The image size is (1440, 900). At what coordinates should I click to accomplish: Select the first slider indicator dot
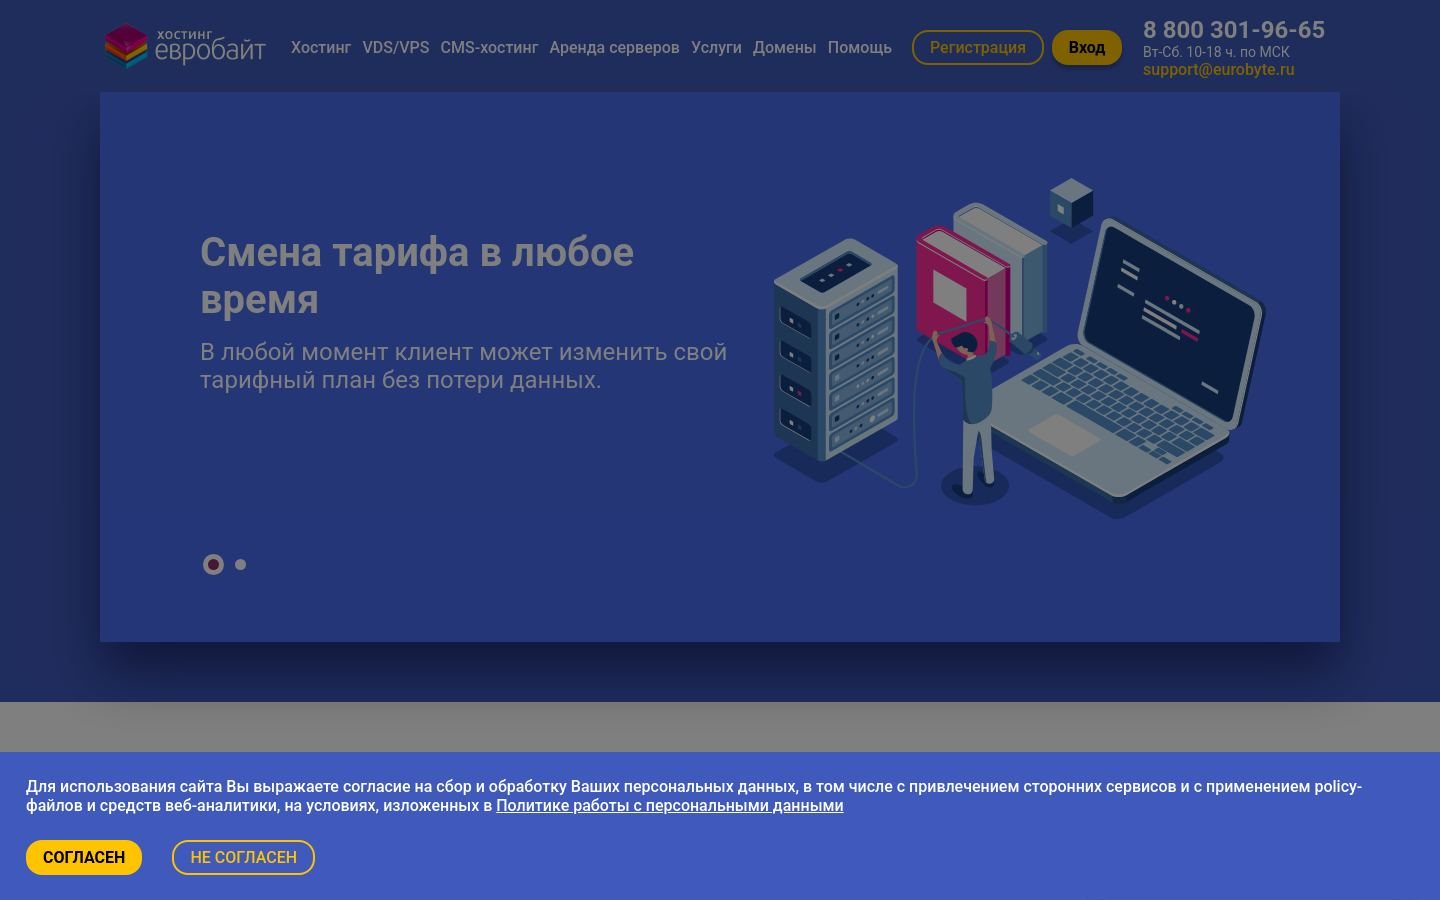[x=213, y=565]
